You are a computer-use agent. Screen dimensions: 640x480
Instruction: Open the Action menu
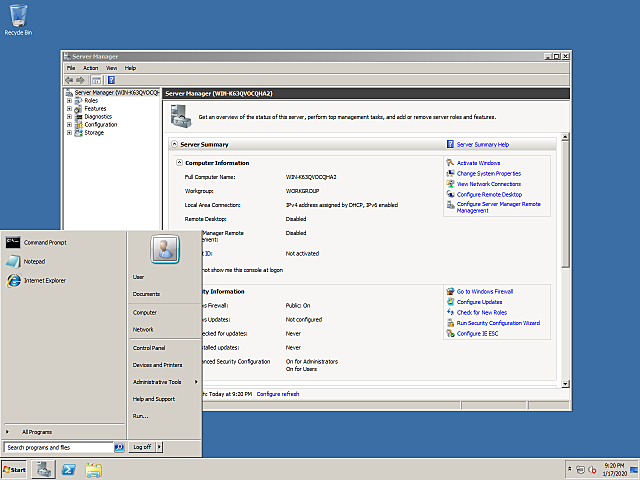click(x=91, y=68)
